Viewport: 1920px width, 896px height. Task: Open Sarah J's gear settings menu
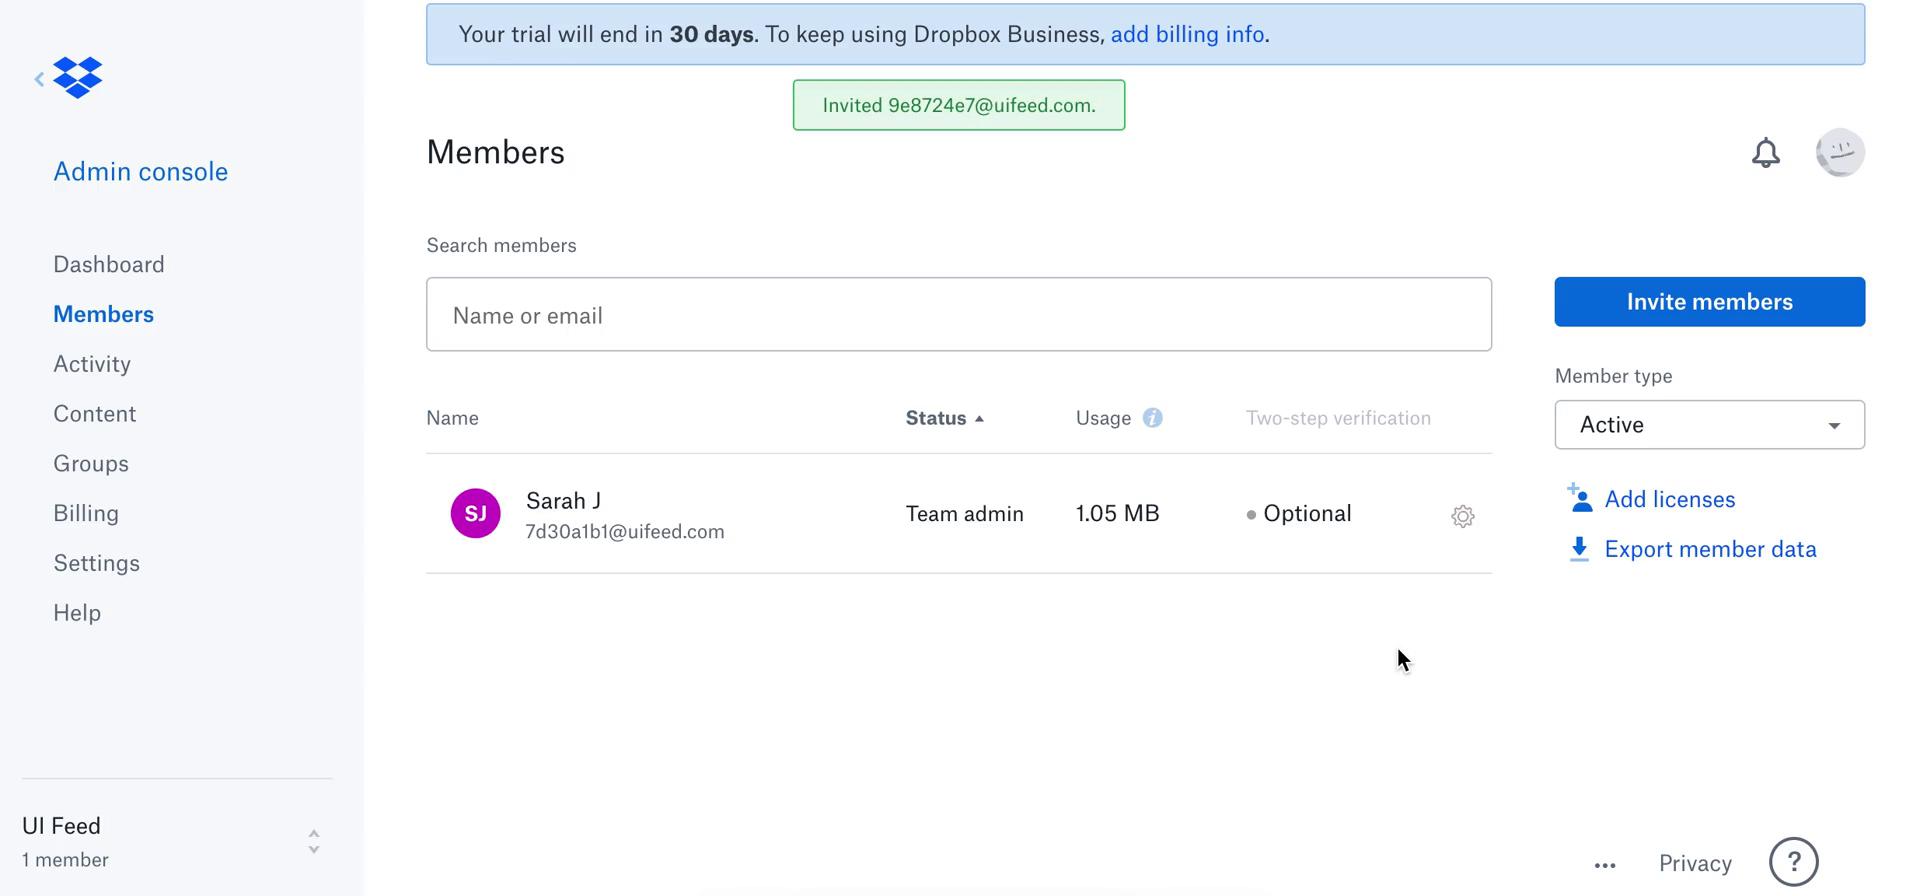(x=1463, y=516)
